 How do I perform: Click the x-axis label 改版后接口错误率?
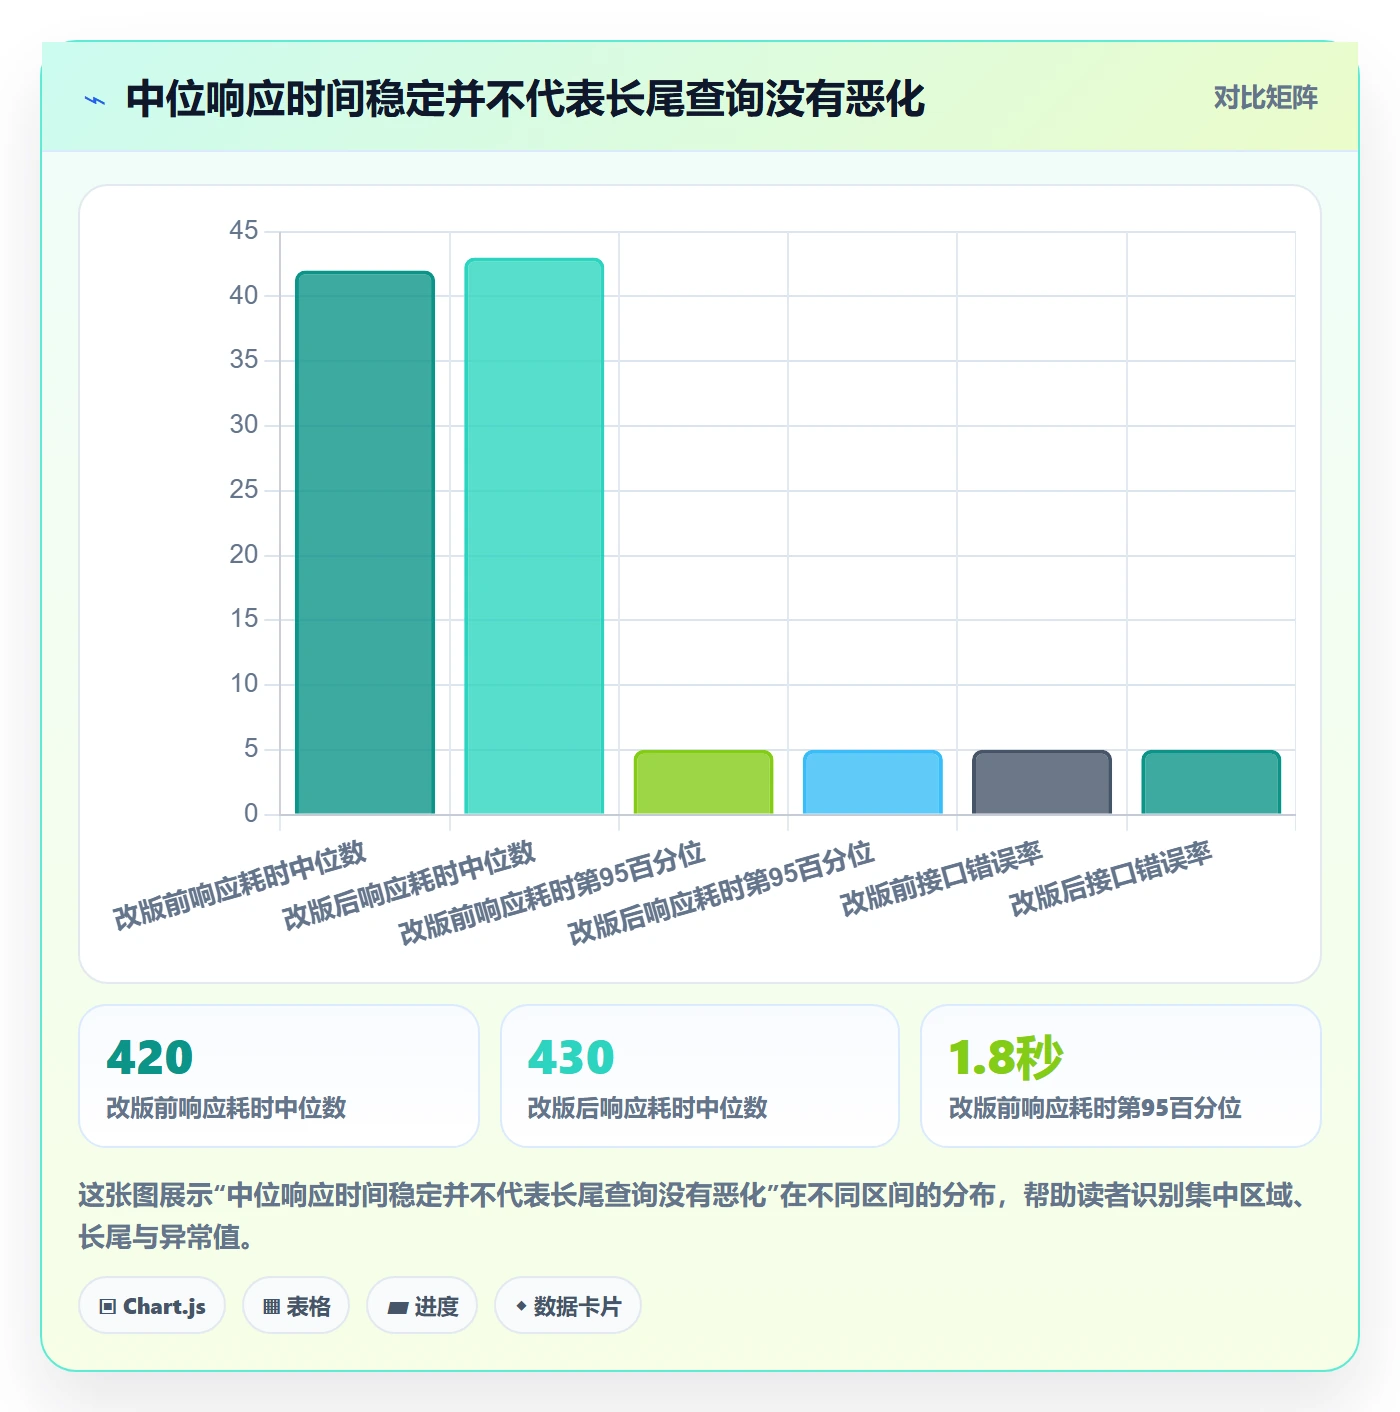[1111, 879]
